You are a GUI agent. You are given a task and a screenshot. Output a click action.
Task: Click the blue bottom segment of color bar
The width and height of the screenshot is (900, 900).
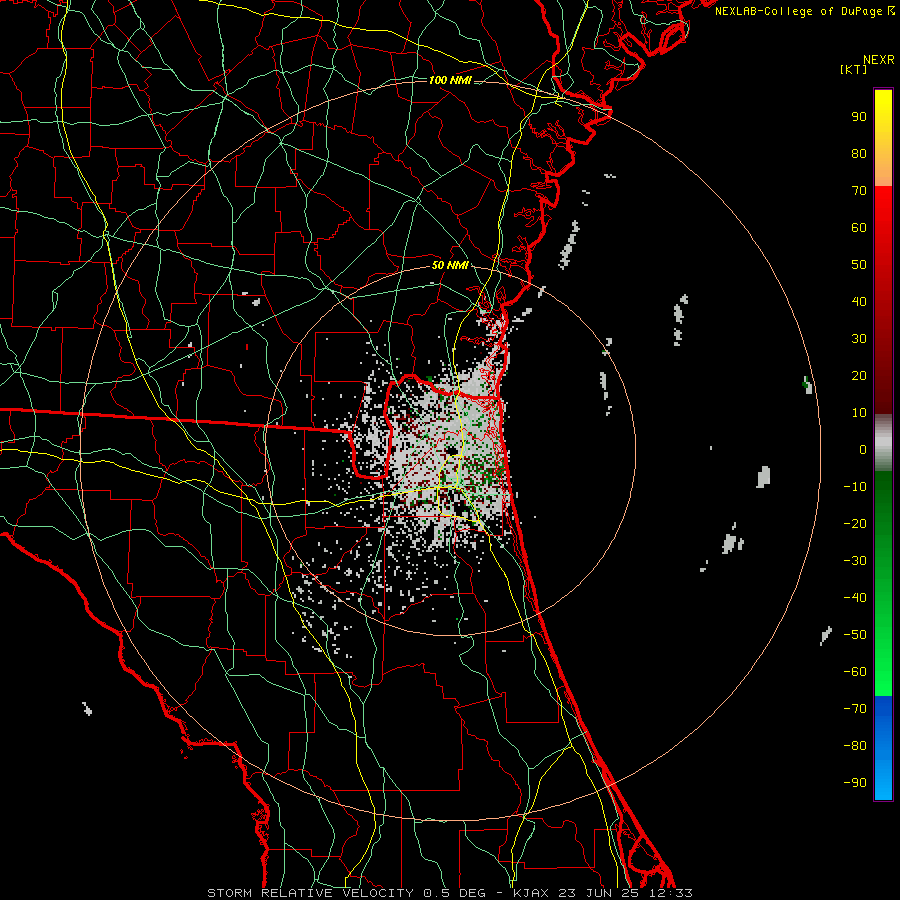pyautogui.click(x=883, y=748)
